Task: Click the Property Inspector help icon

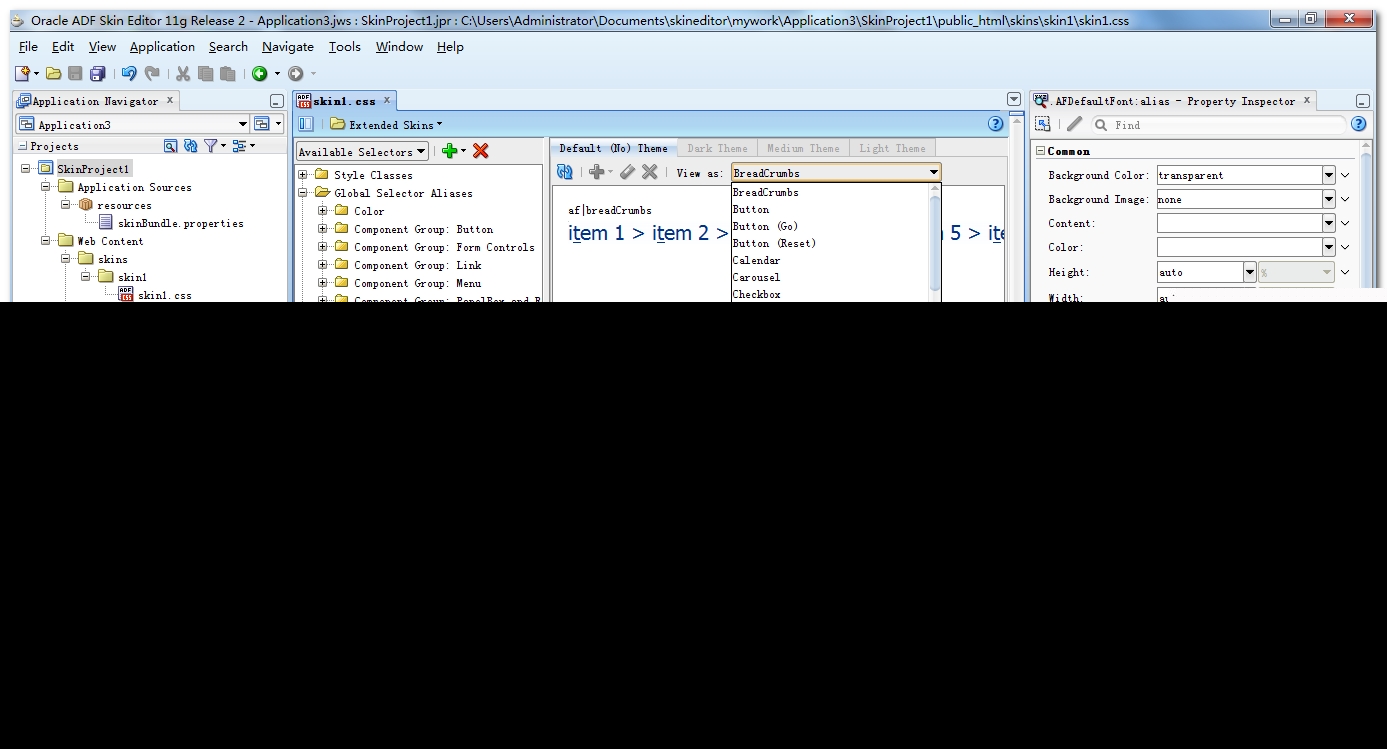Action: point(1358,124)
